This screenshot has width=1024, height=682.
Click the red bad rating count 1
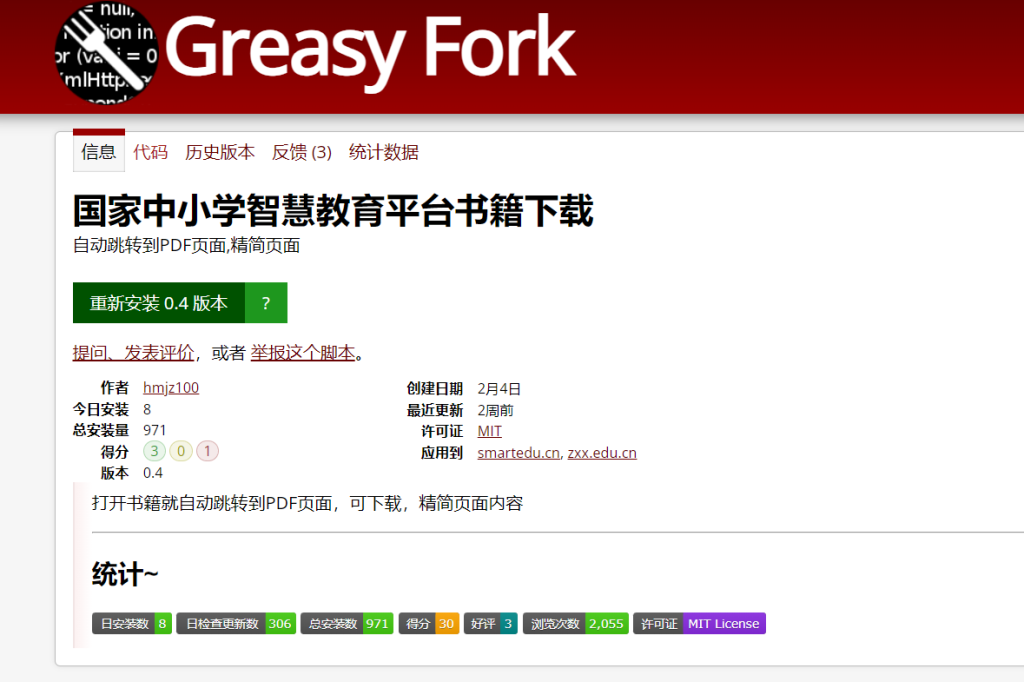point(208,451)
